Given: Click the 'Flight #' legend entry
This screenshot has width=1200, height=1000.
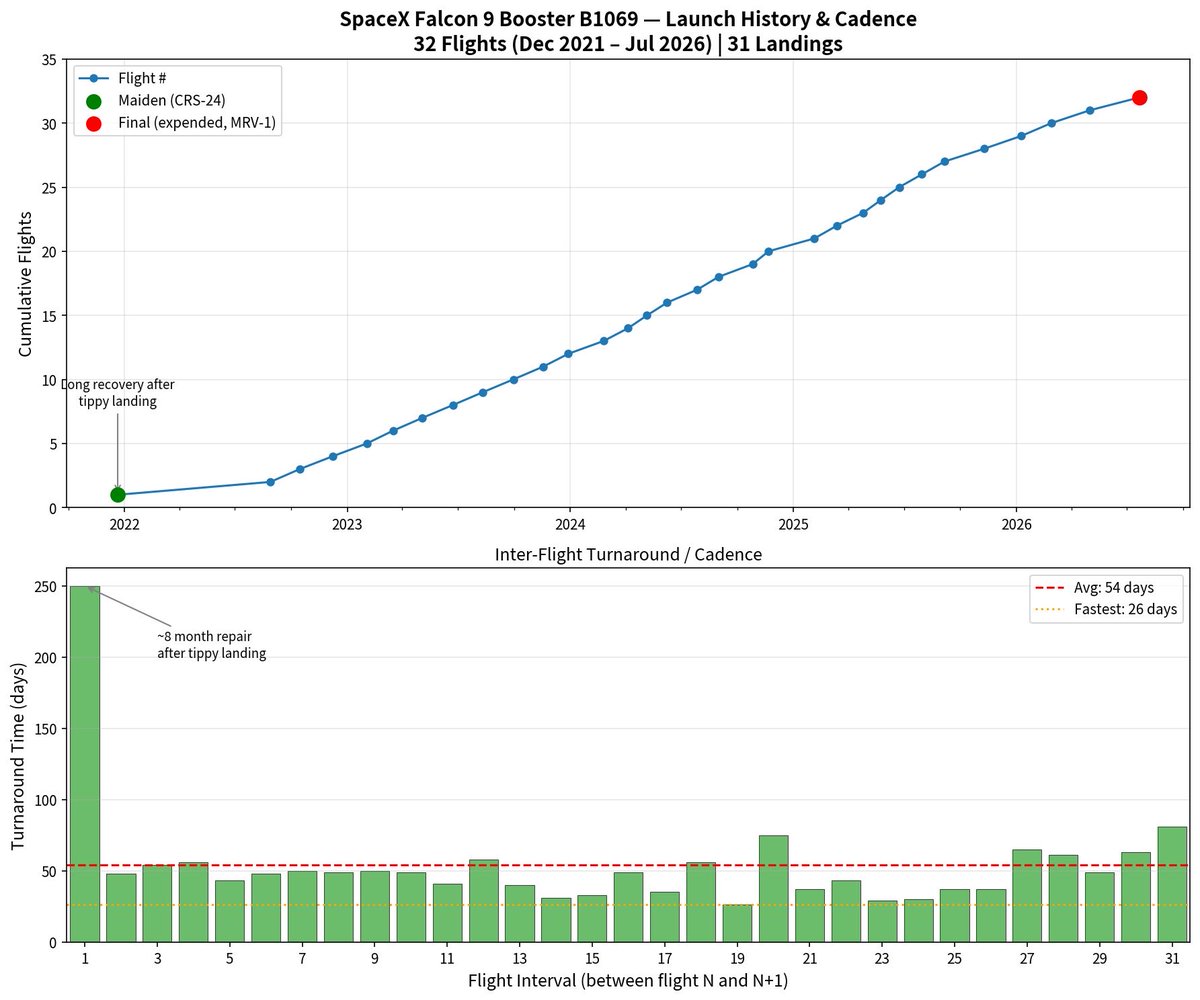Looking at the screenshot, I should 125,79.
